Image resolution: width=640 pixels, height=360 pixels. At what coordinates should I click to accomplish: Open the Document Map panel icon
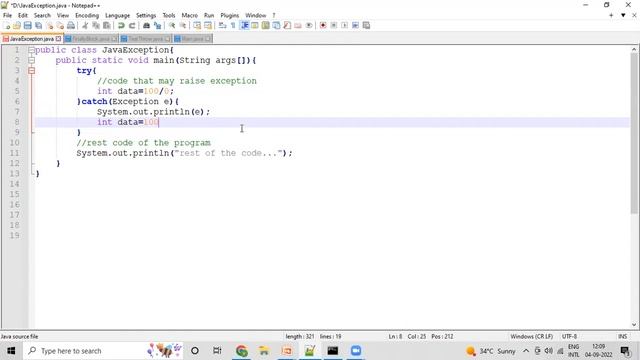265,25
